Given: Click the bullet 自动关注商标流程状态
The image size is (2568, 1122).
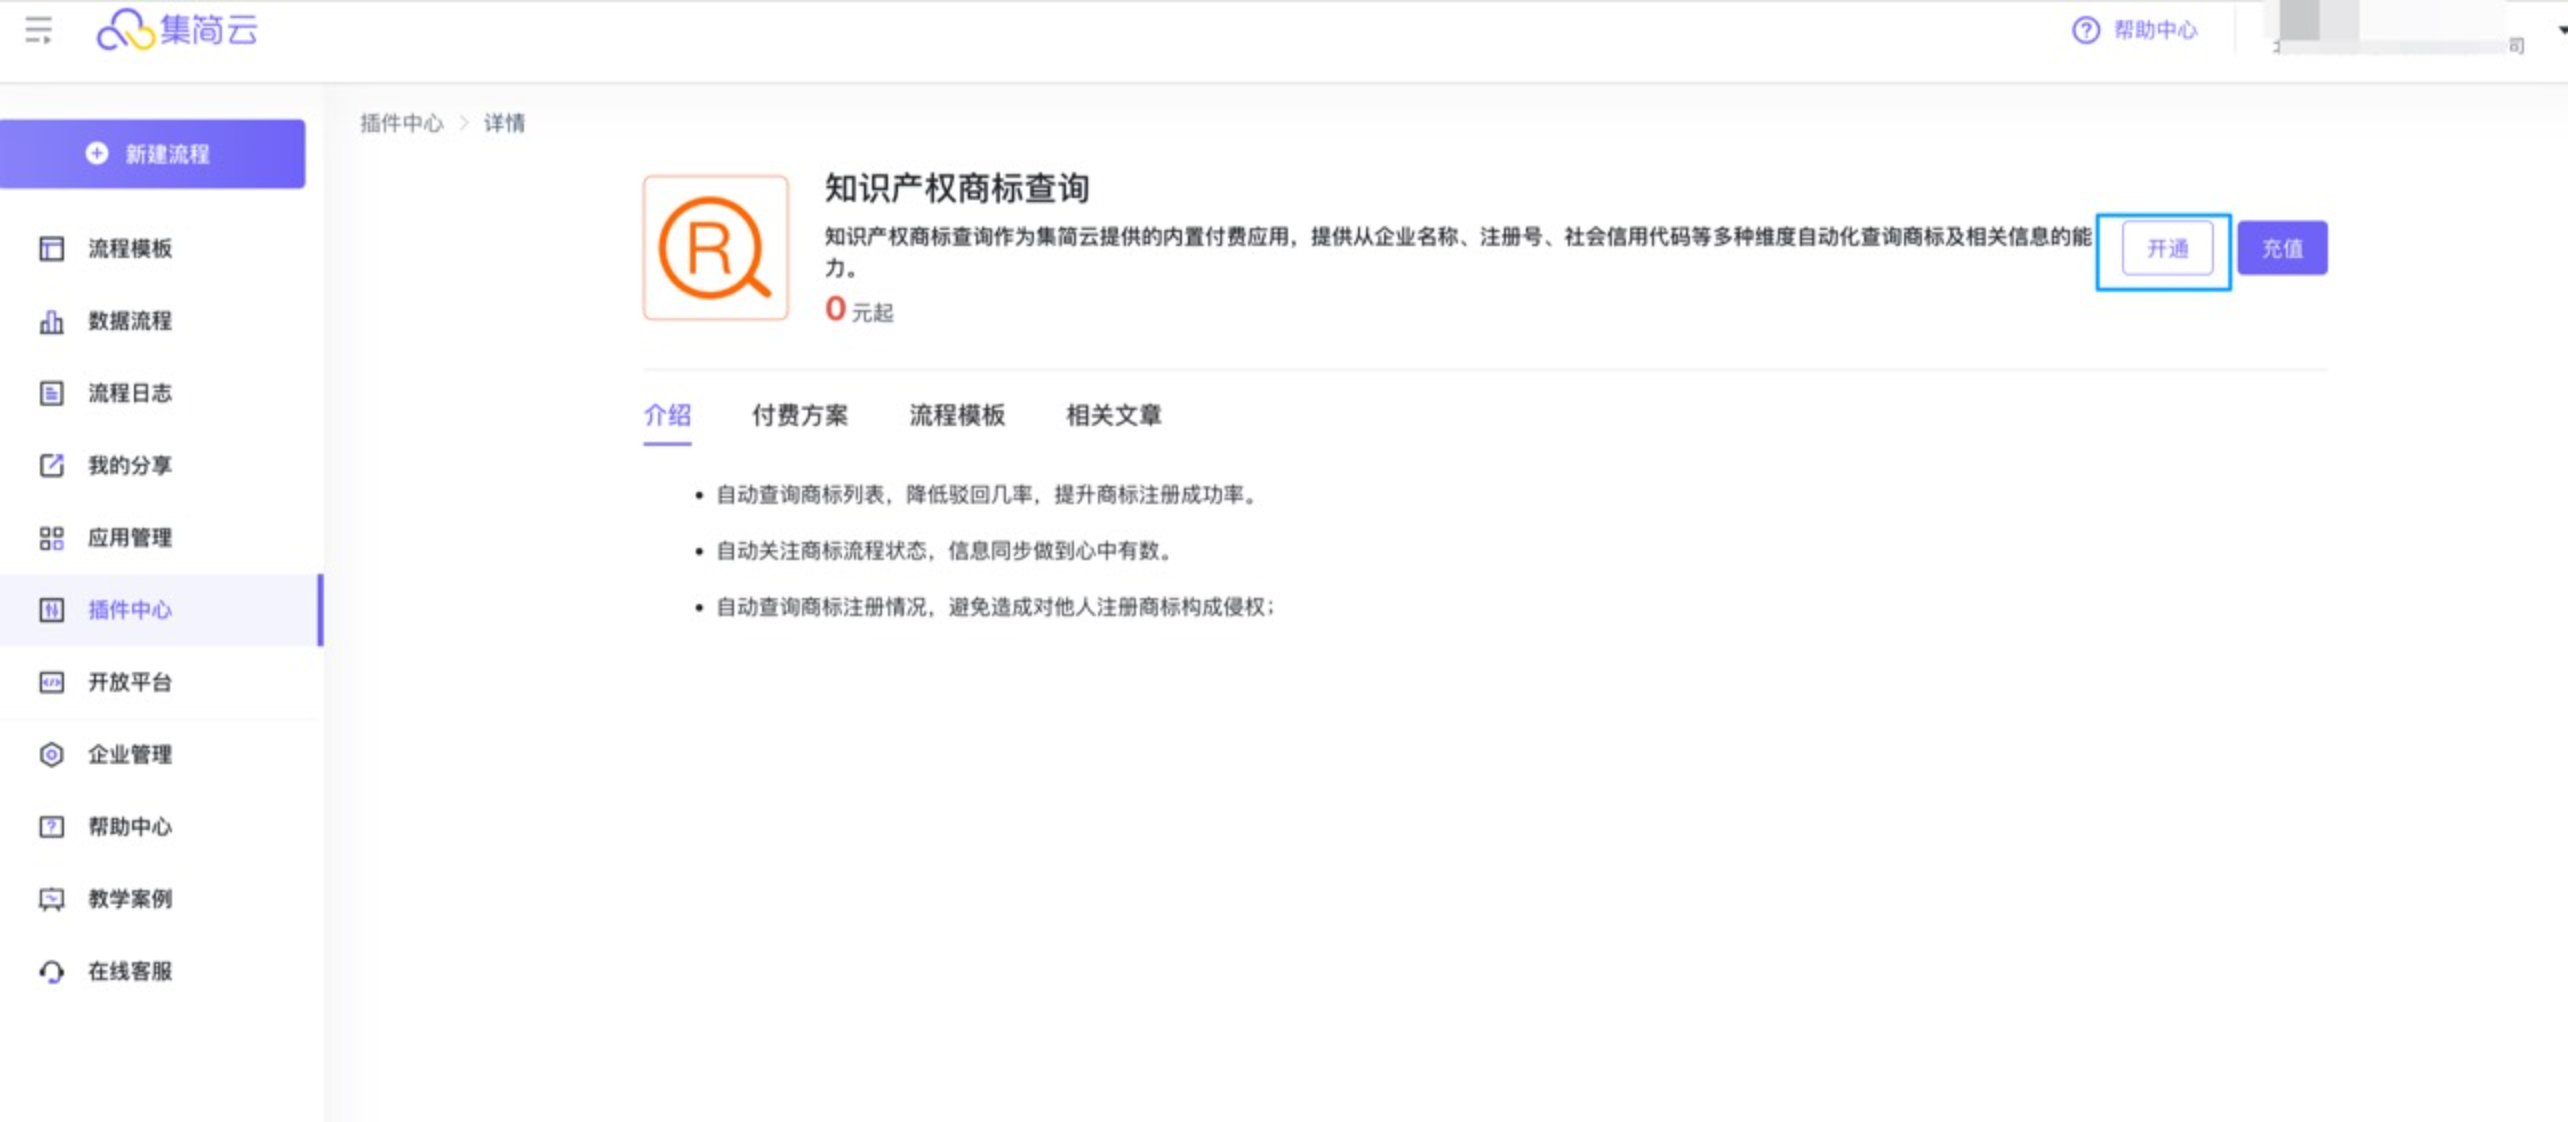Looking at the screenshot, I should 945,551.
